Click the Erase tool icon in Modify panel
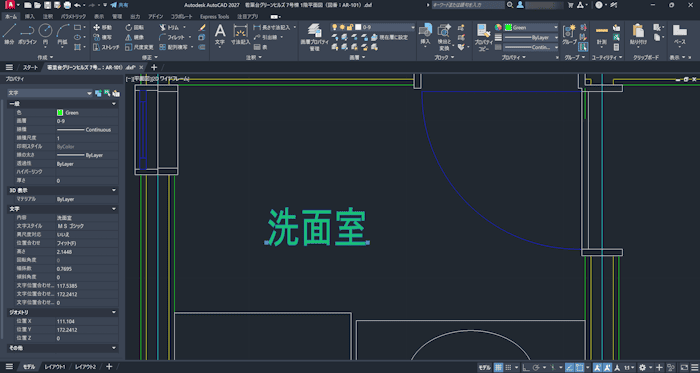Screen dimensions: 700x373 tap(202, 28)
